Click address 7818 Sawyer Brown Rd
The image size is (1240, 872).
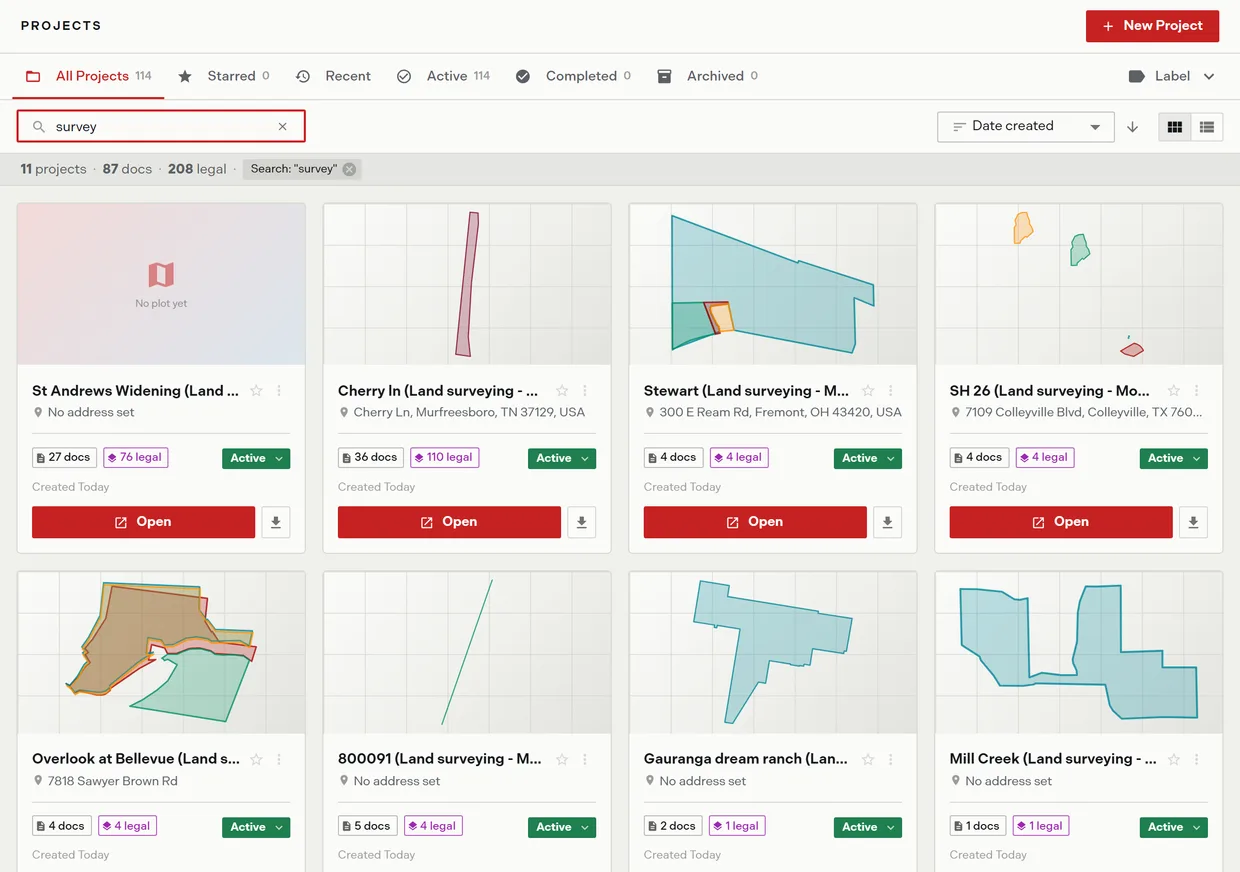pyautogui.click(x=113, y=781)
